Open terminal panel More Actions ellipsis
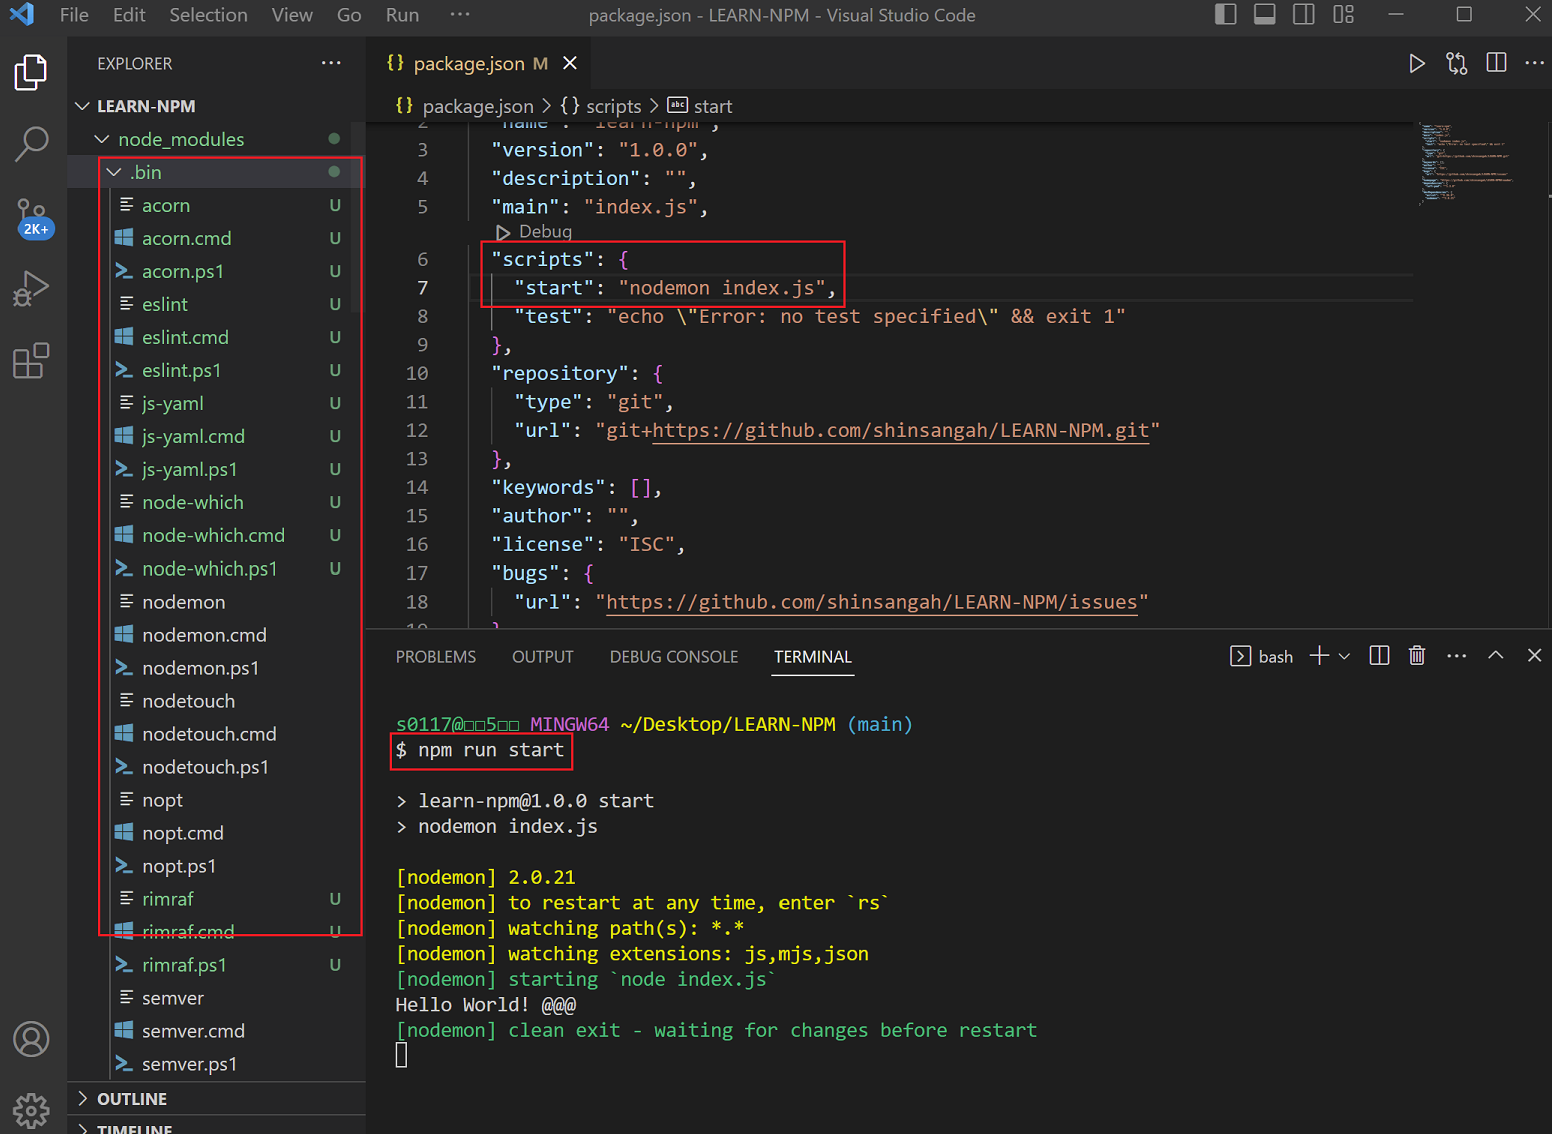 tap(1456, 656)
